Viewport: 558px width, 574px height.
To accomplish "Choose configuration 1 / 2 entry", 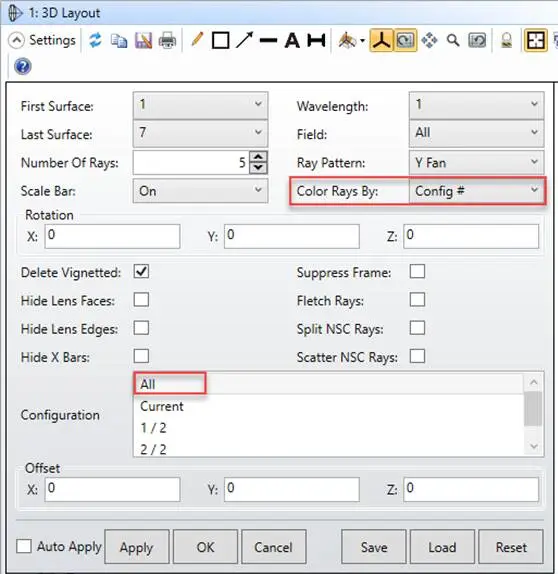I will tap(153, 428).
